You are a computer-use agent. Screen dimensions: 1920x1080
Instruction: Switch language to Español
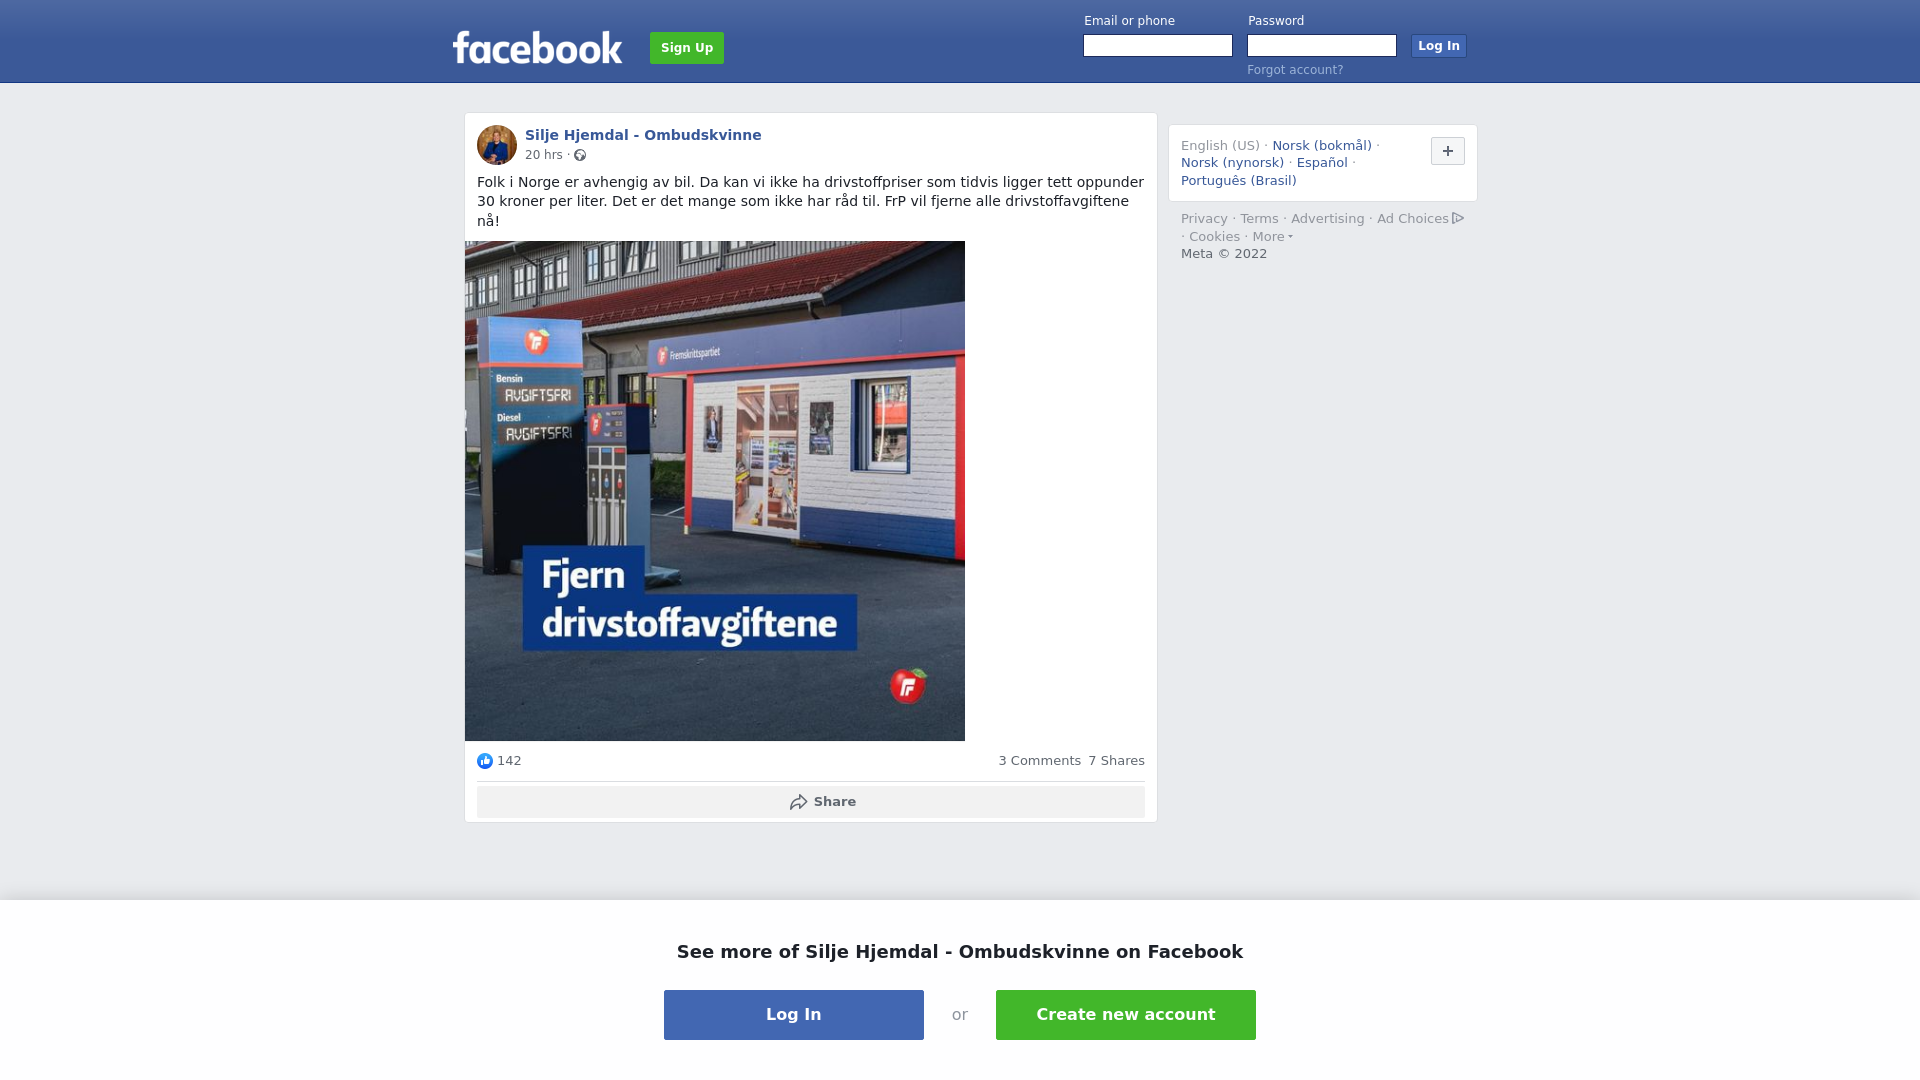[x=1322, y=163]
